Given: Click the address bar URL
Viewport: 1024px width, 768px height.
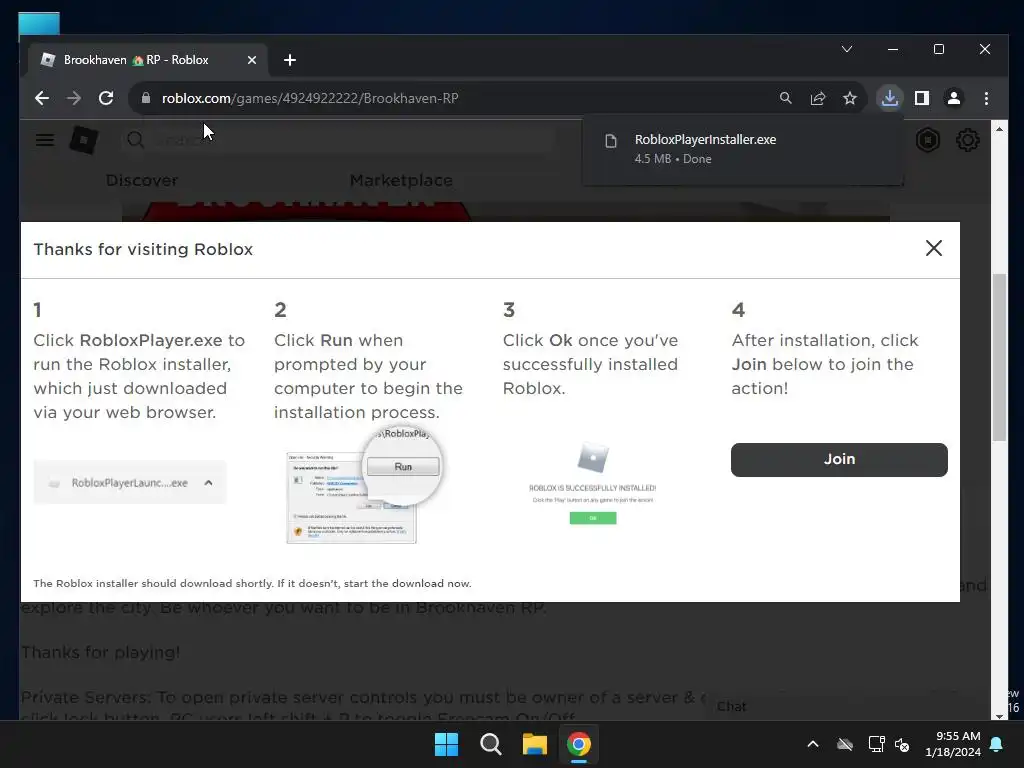Looking at the screenshot, I should coord(310,99).
